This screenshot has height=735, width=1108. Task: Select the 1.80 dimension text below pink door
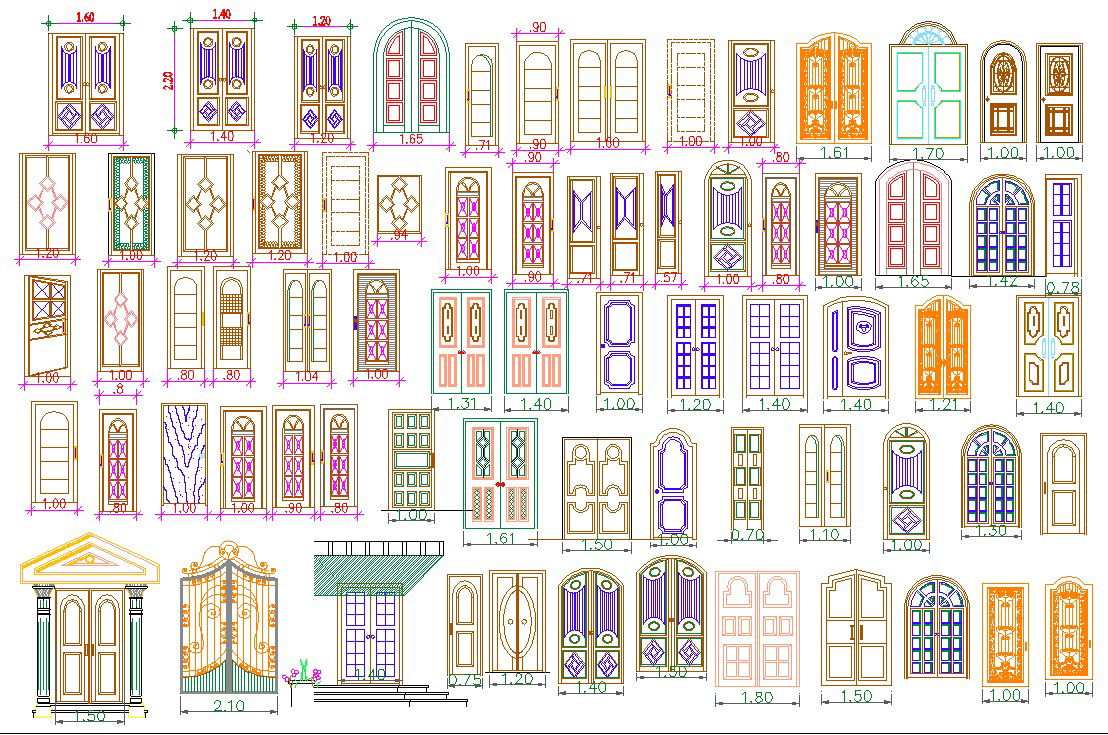click(757, 698)
